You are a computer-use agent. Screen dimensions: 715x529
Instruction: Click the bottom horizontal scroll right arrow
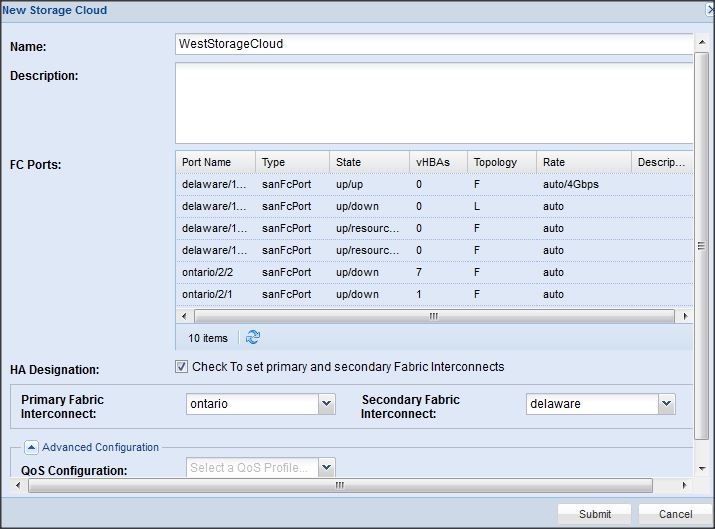pyautogui.click(x=684, y=485)
